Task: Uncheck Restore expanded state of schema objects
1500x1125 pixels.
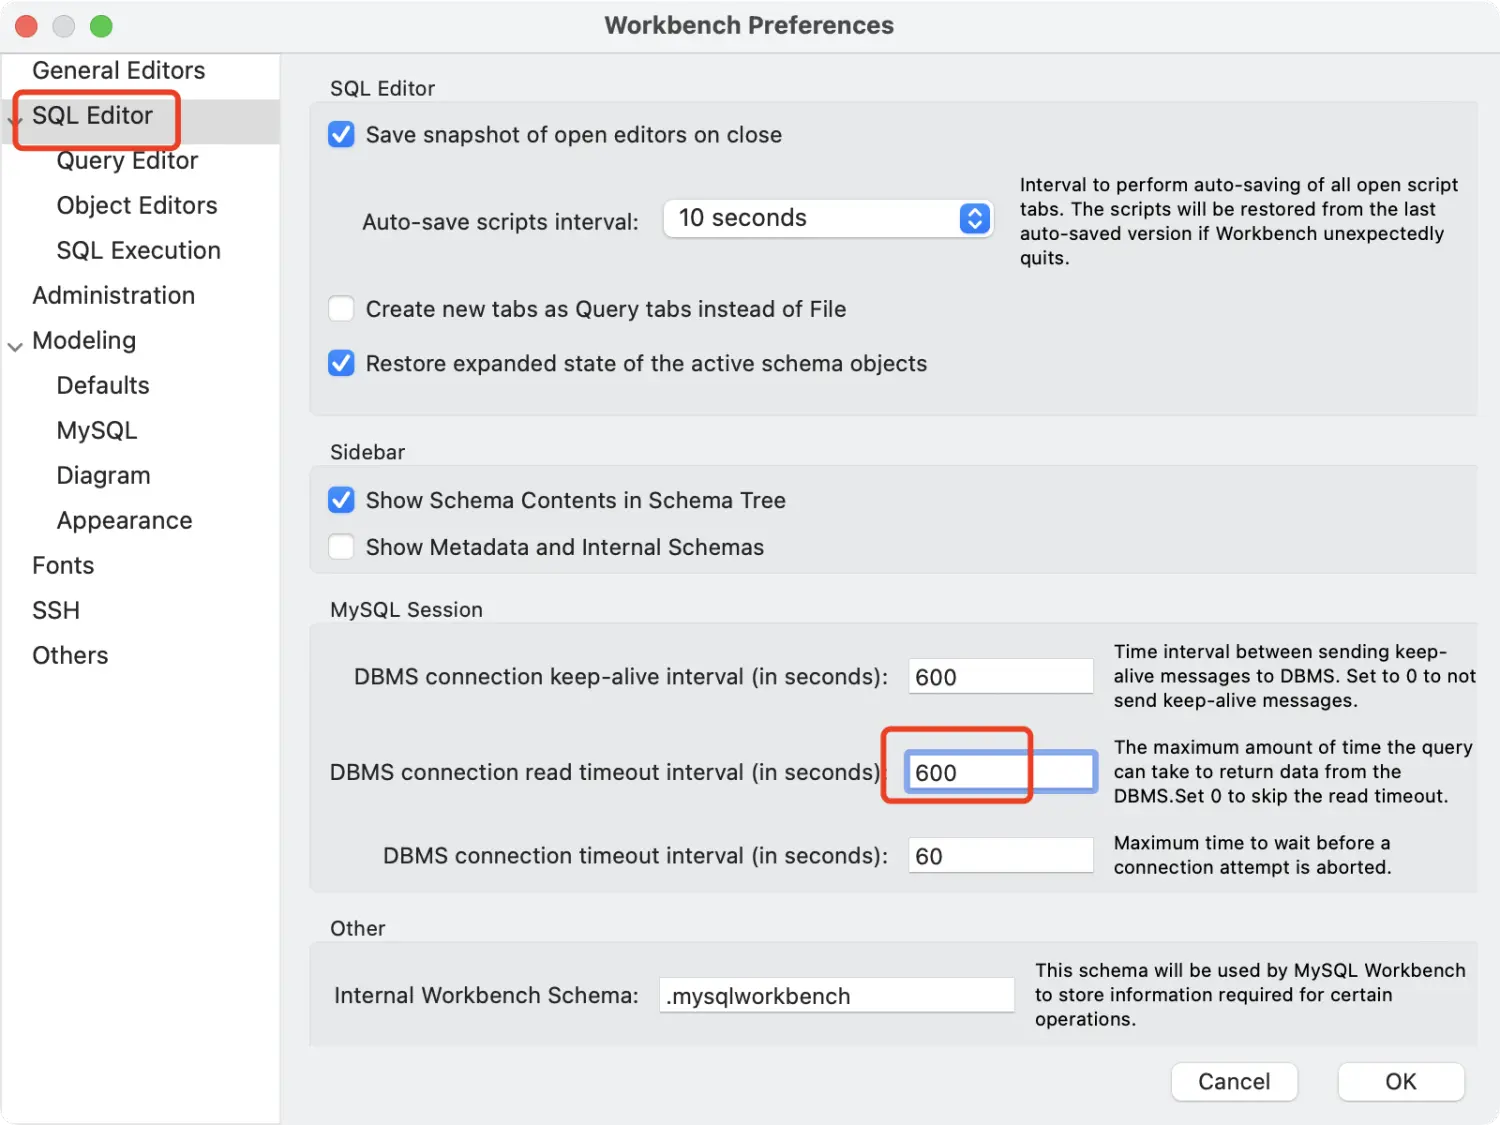Action: click(342, 363)
